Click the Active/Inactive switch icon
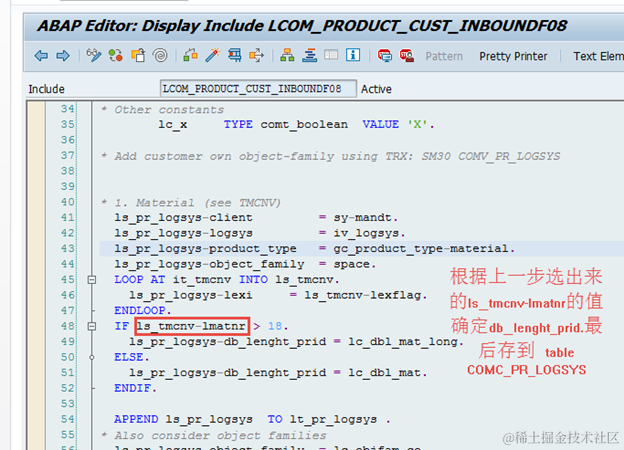 click(x=116, y=55)
